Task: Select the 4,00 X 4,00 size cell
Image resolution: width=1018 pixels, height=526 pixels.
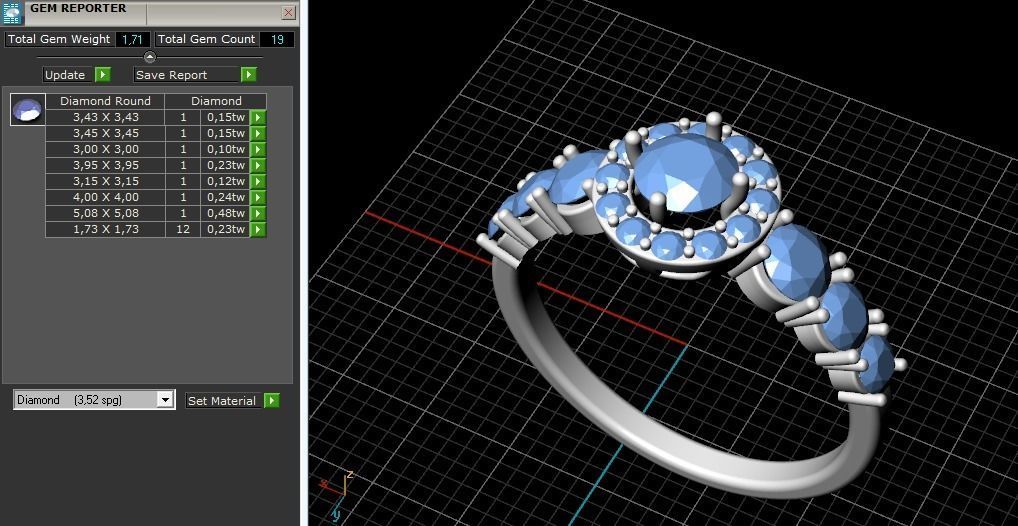Action: click(106, 197)
